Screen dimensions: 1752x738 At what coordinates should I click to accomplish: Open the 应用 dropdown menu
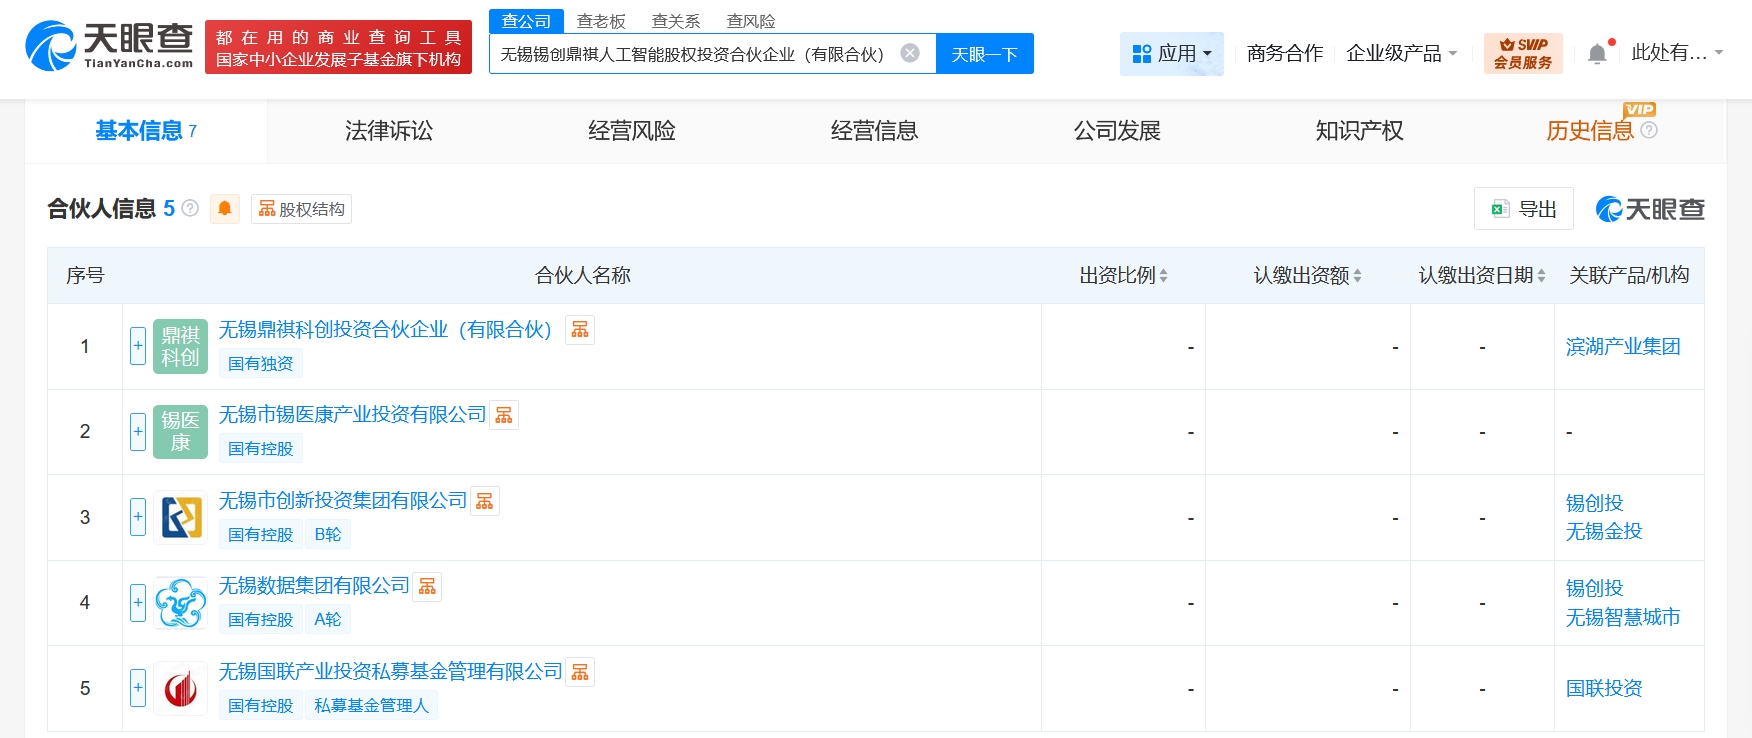click(1171, 53)
